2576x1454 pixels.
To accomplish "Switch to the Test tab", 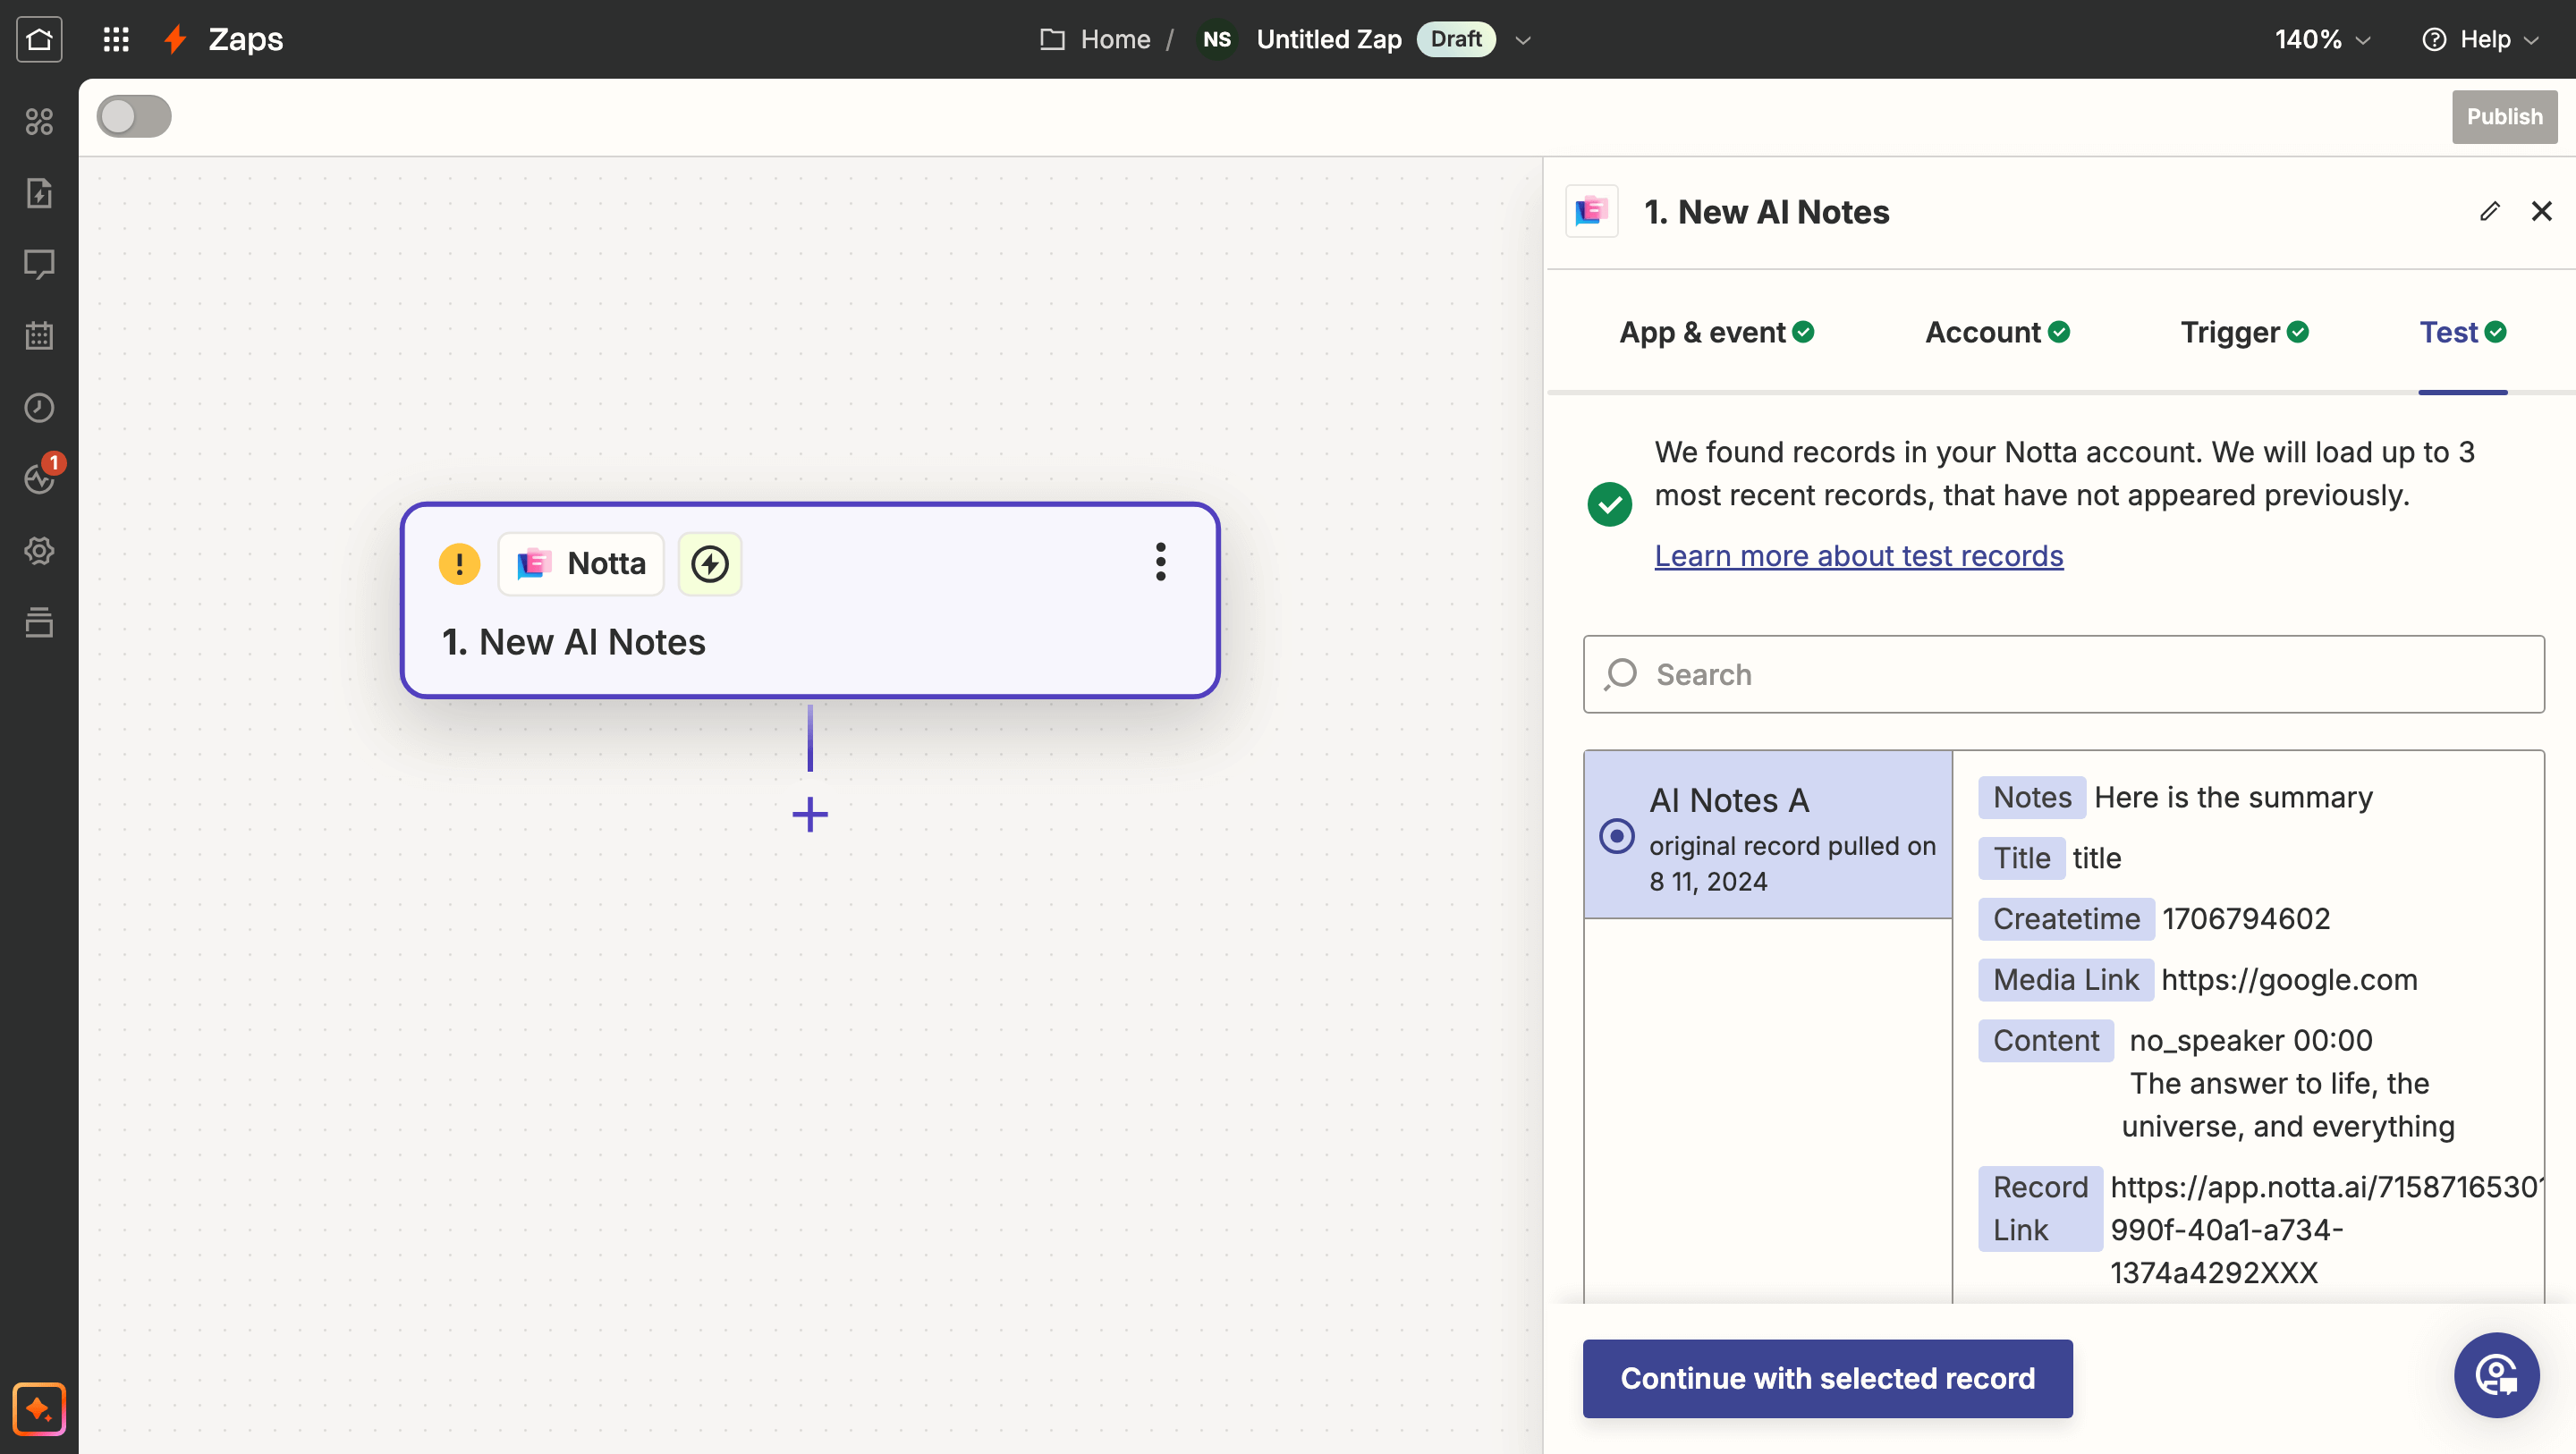I will pyautogui.click(x=2462, y=332).
